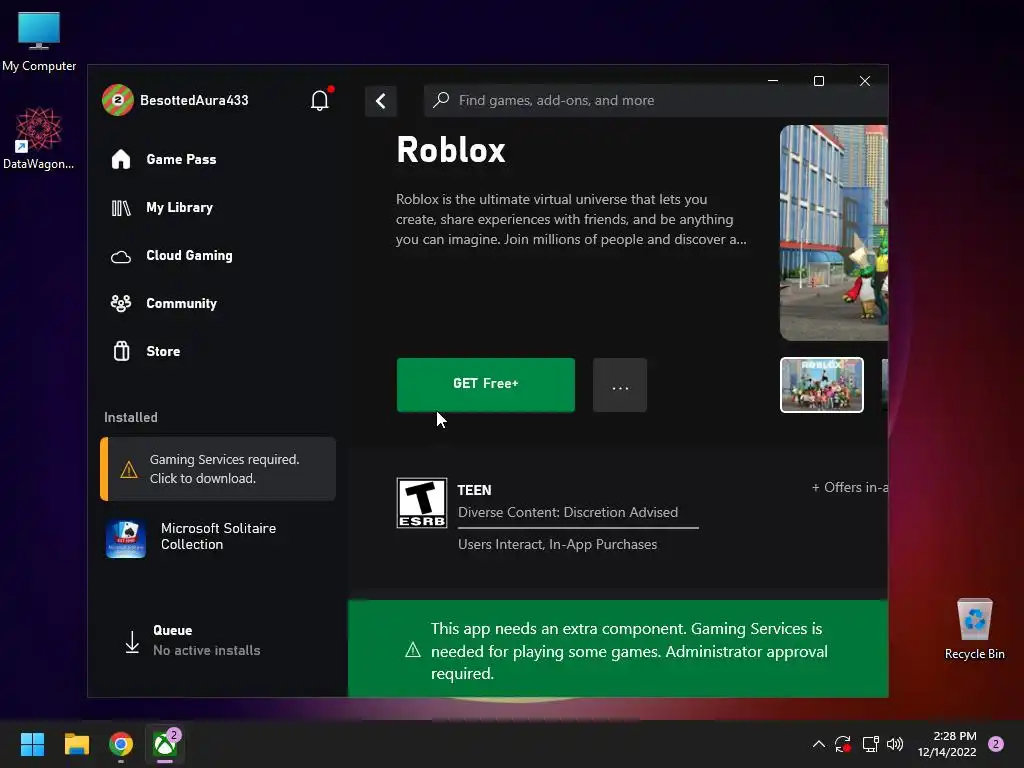Open the Windows Start menu
Image resolution: width=1024 pixels, height=768 pixels.
(32, 744)
